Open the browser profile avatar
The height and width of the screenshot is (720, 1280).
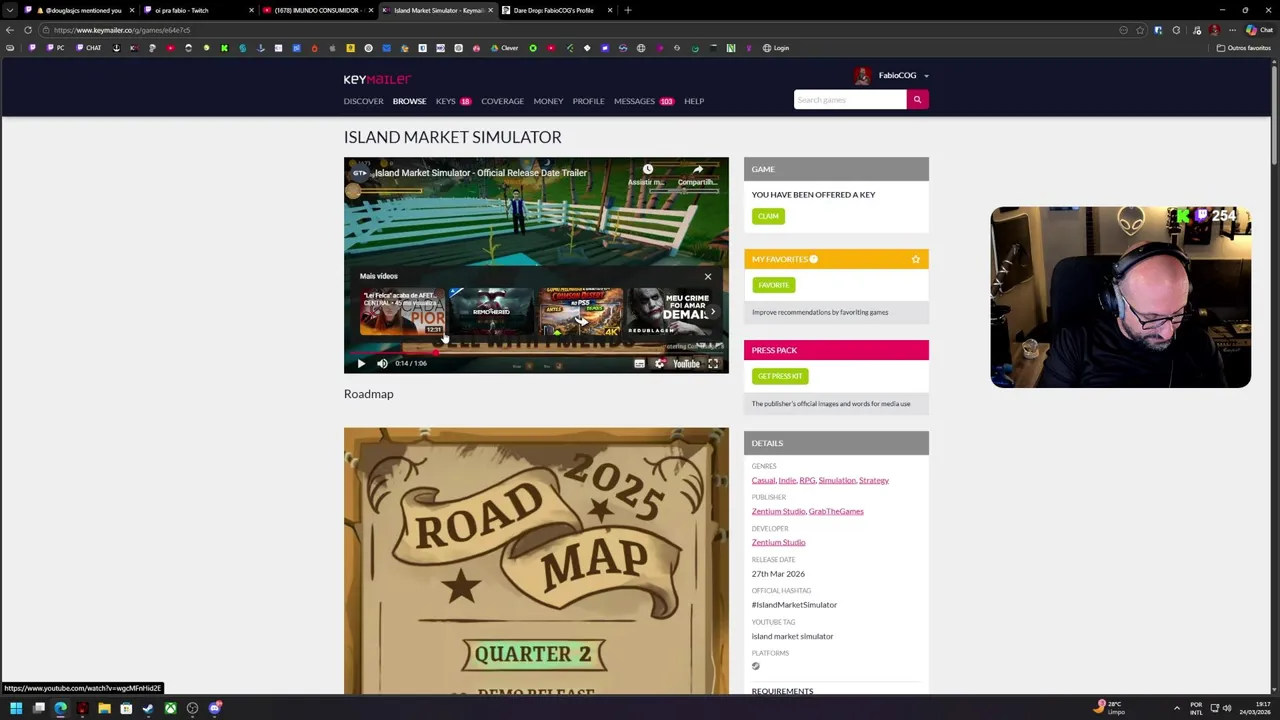tap(1214, 30)
